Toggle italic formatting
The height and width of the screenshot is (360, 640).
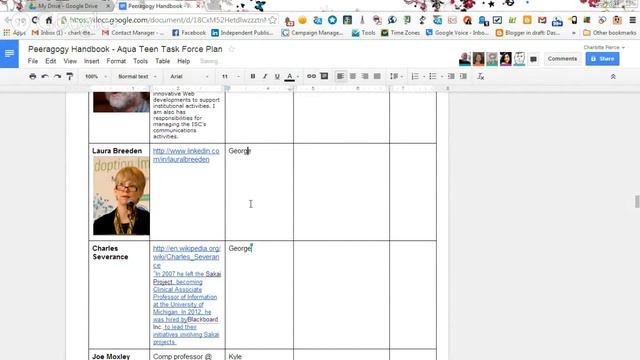(265, 76)
